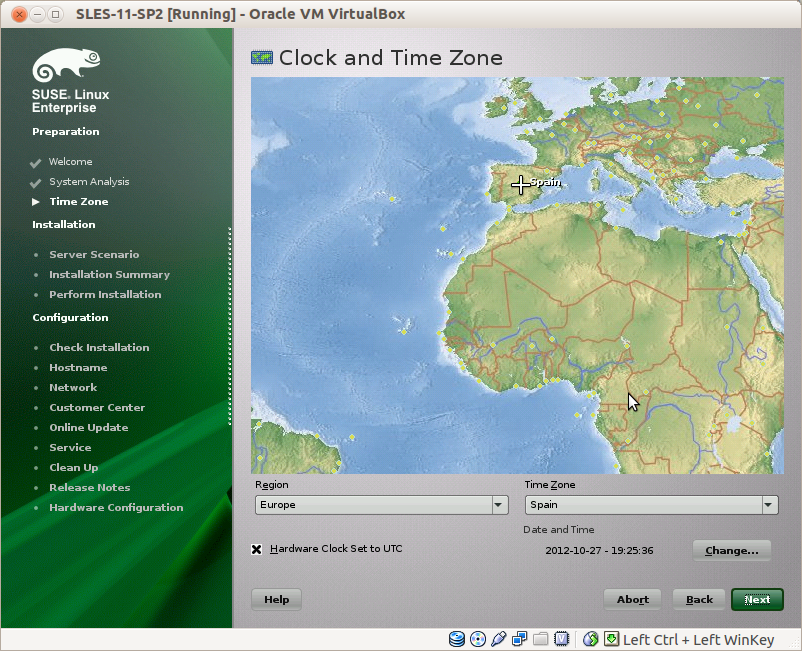
Task: Select Online Update in sidebar
Action: [88, 427]
